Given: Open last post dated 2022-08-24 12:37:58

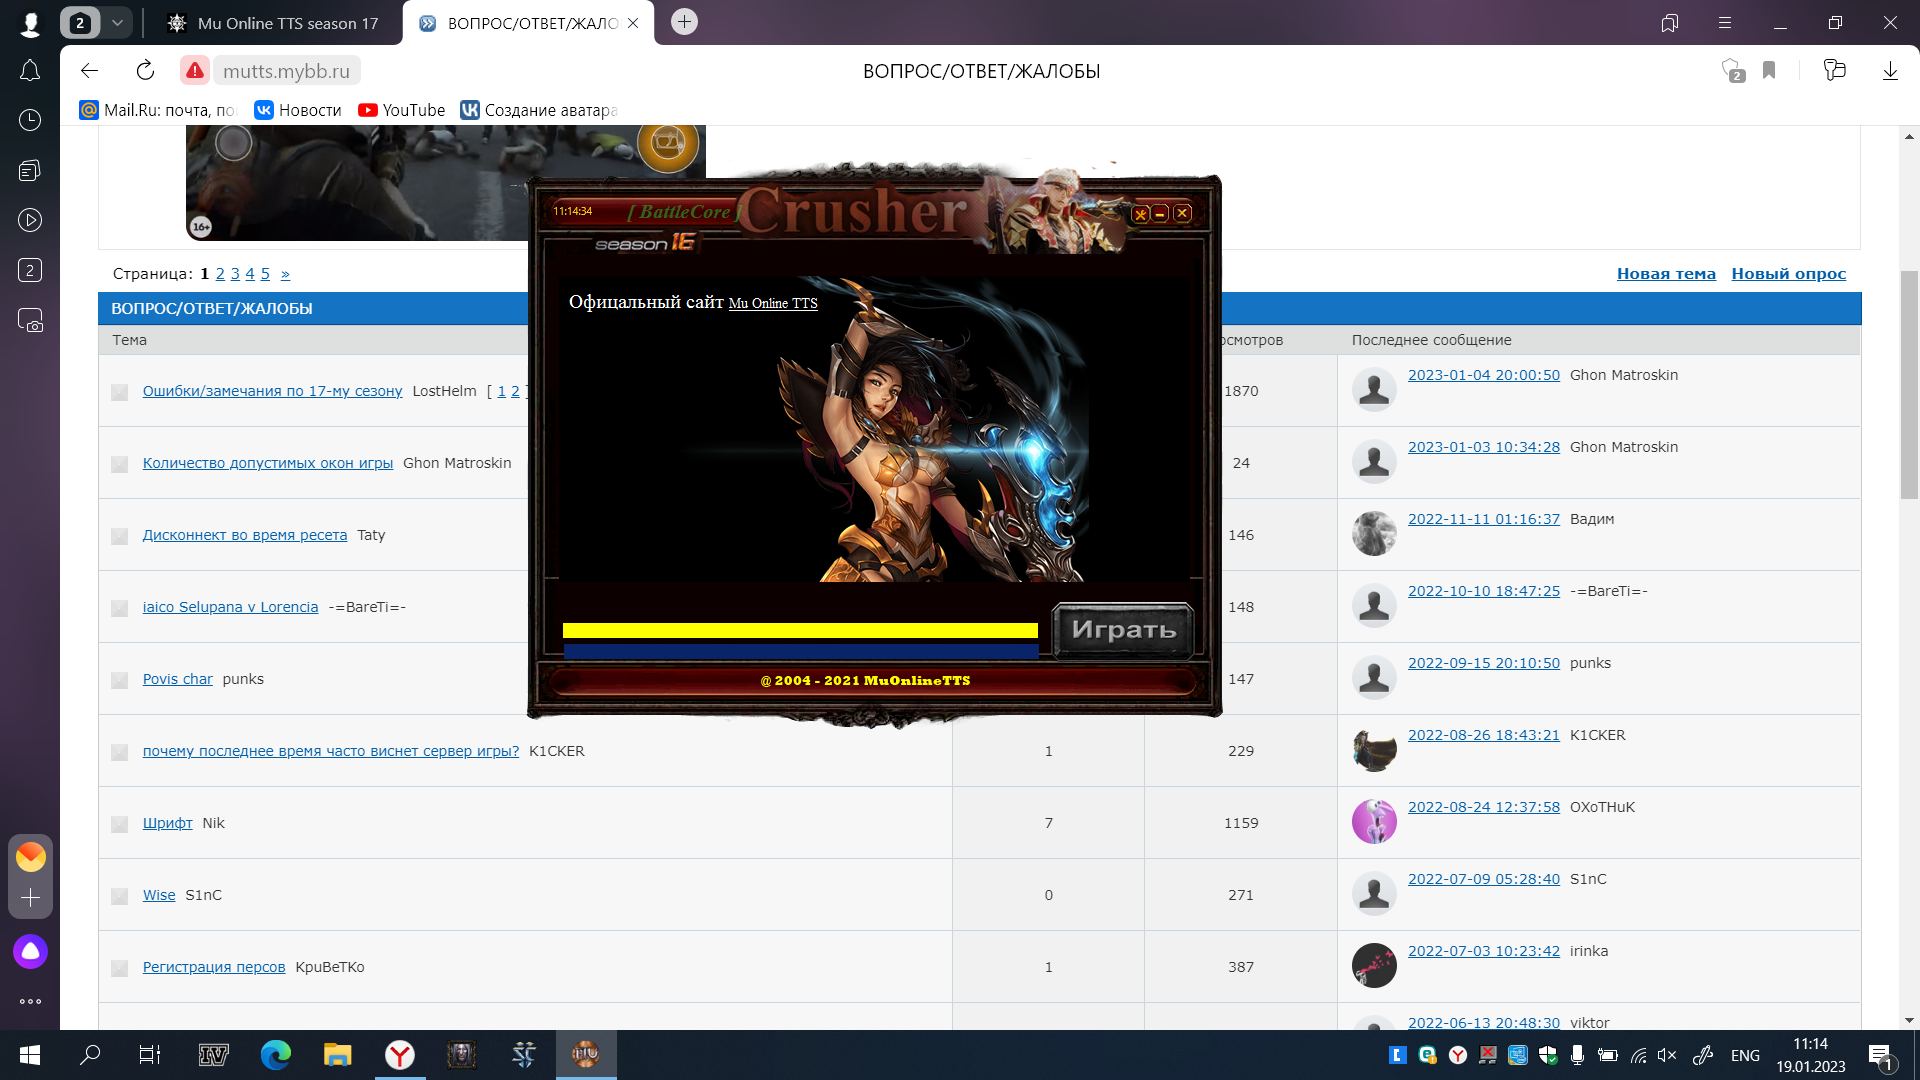Looking at the screenshot, I should click(x=1483, y=807).
